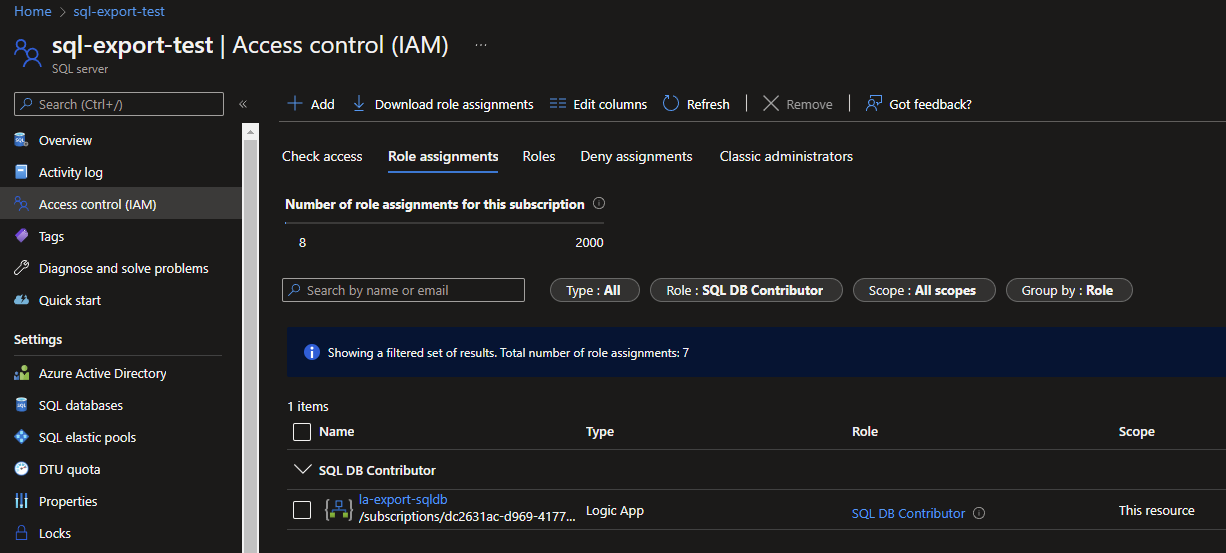
Task: Focus the Search (Ctrl+/) sidebar field
Action: tap(119, 104)
